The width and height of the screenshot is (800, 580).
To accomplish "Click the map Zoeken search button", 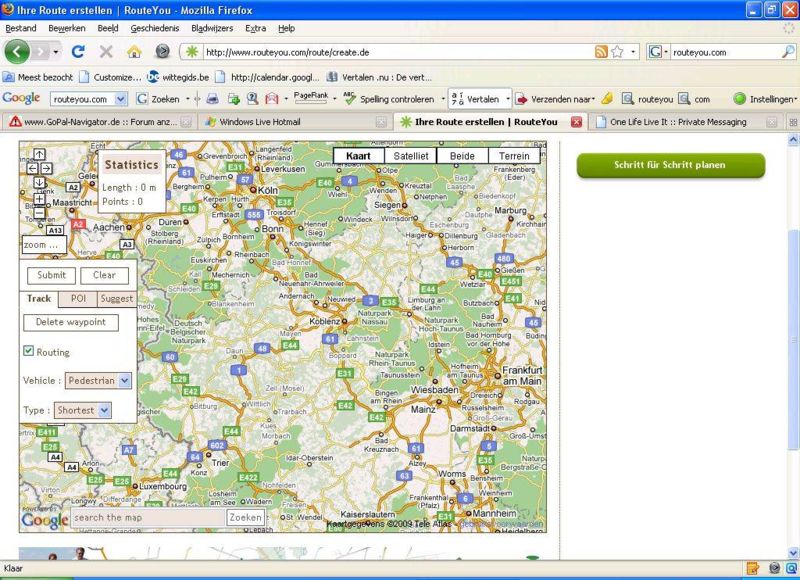I will click(x=245, y=517).
